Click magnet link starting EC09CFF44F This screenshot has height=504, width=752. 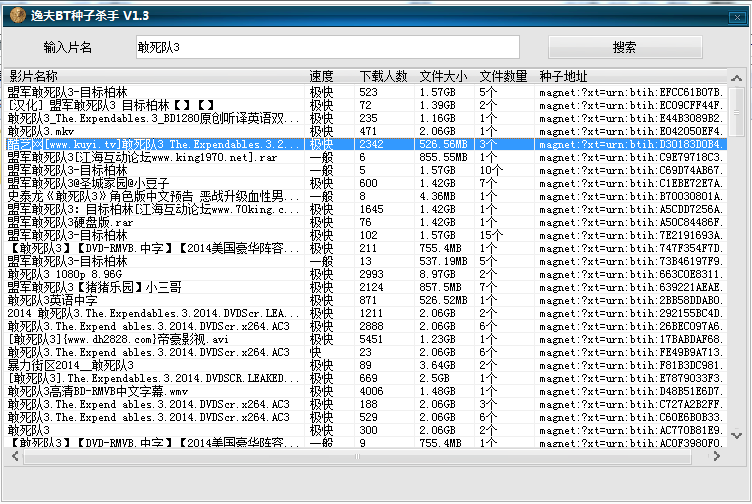(x=631, y=105)
